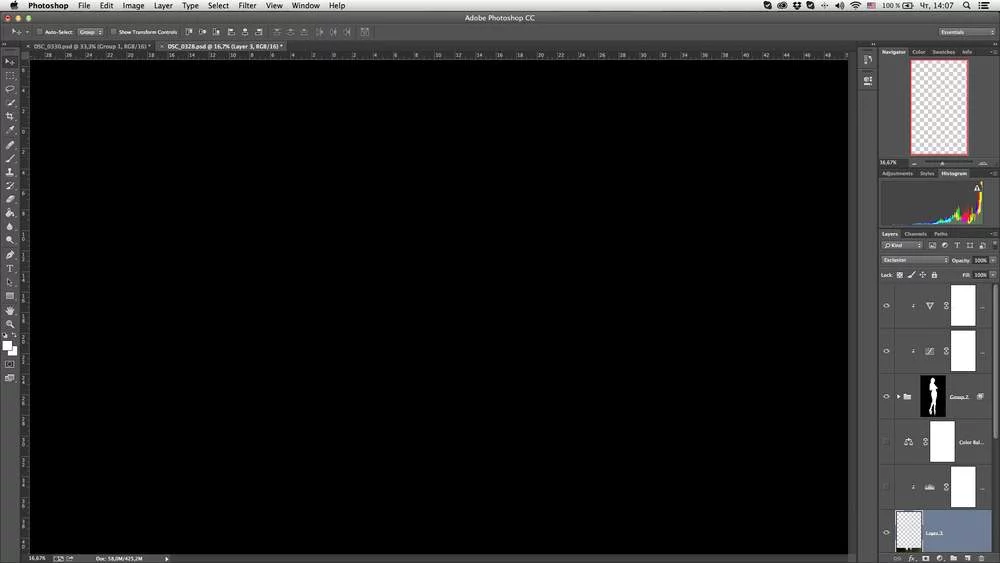Select the Move tool

pyautogui.click(x=10, y=62)
